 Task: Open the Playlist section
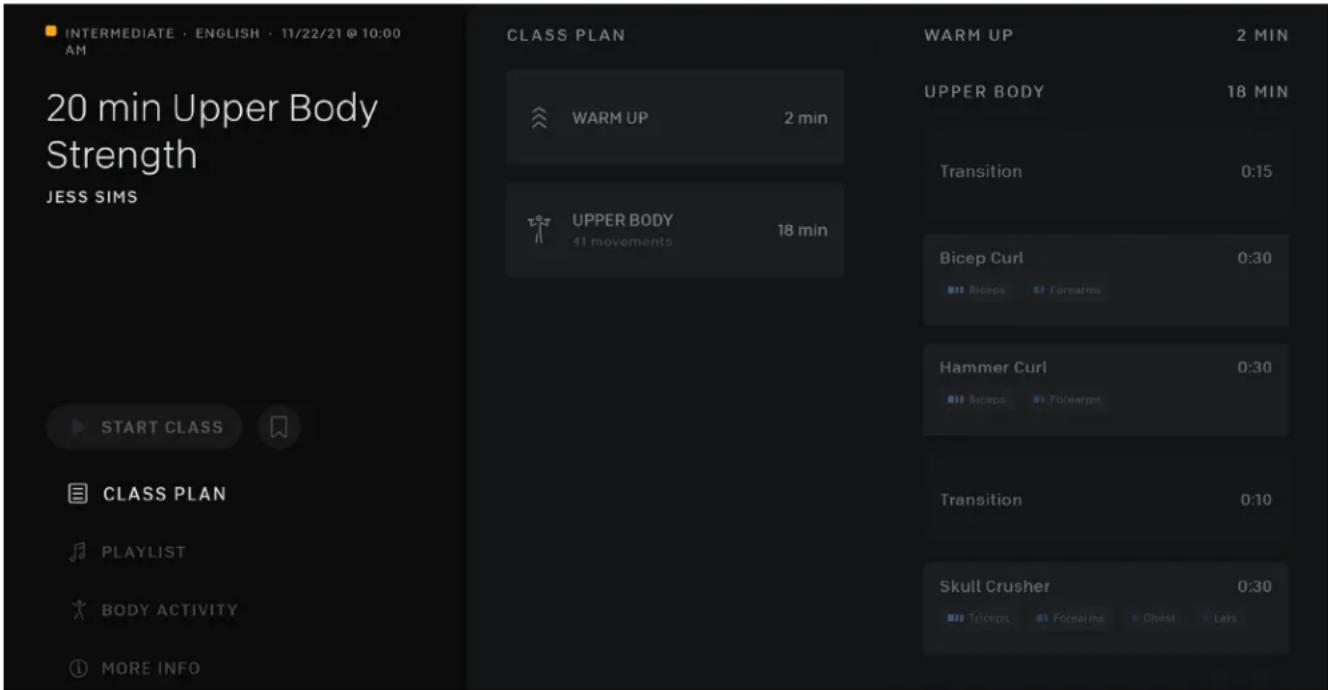[x=129, y=551]
